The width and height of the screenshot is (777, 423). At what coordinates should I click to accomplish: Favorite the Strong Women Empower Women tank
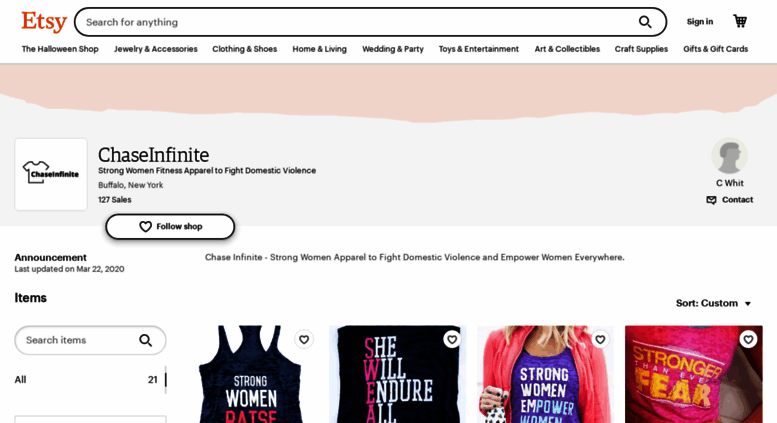[x=600, y=339]
